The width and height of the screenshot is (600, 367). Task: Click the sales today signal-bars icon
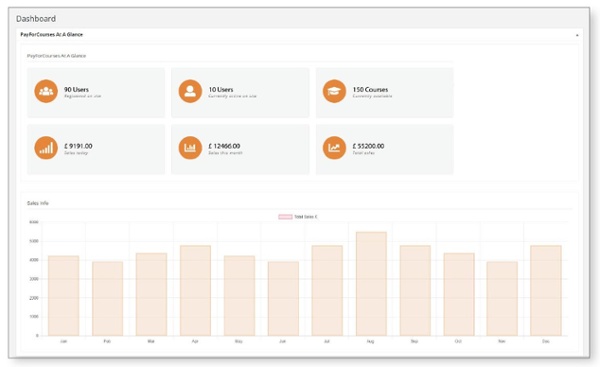coord(46,148)
